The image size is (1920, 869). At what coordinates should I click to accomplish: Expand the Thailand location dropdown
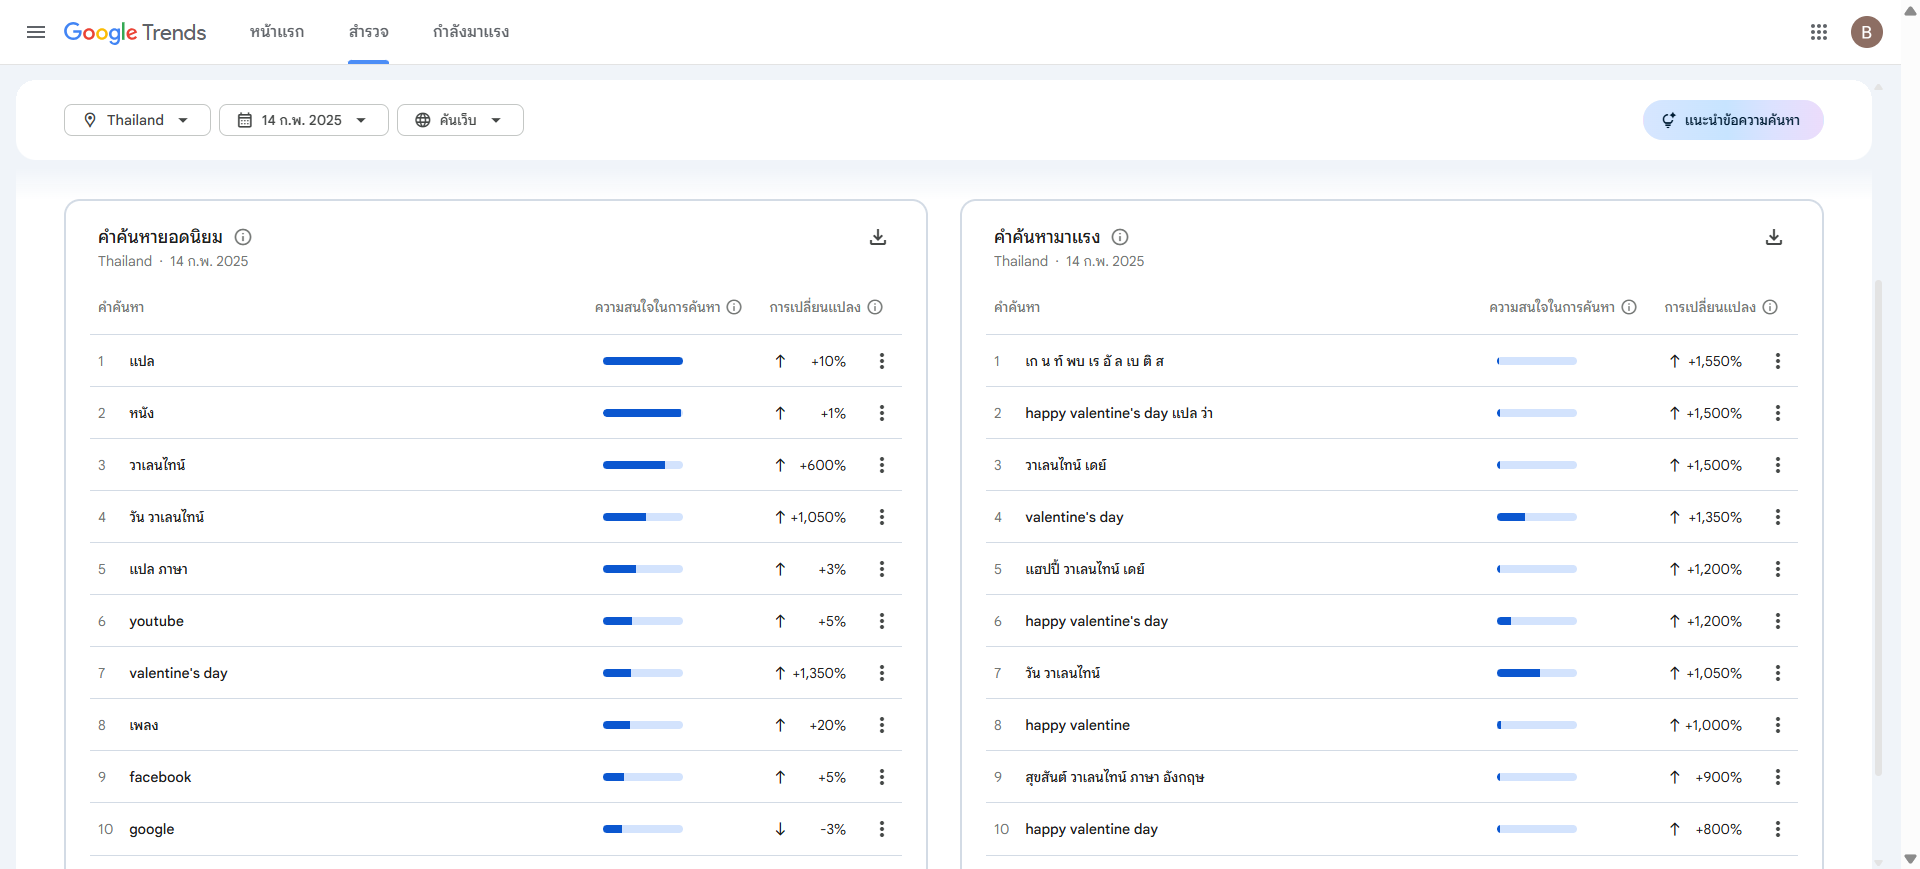click(137, 120)
